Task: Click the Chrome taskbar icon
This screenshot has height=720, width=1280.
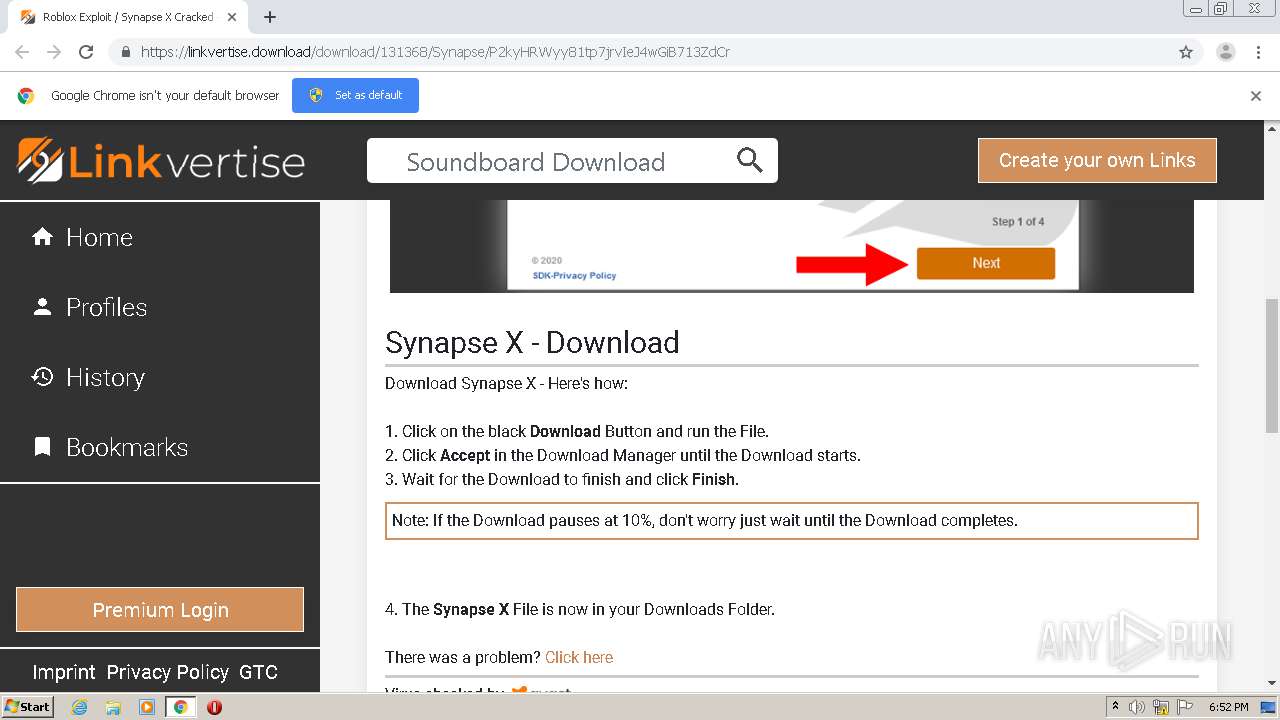Action: 180,707
